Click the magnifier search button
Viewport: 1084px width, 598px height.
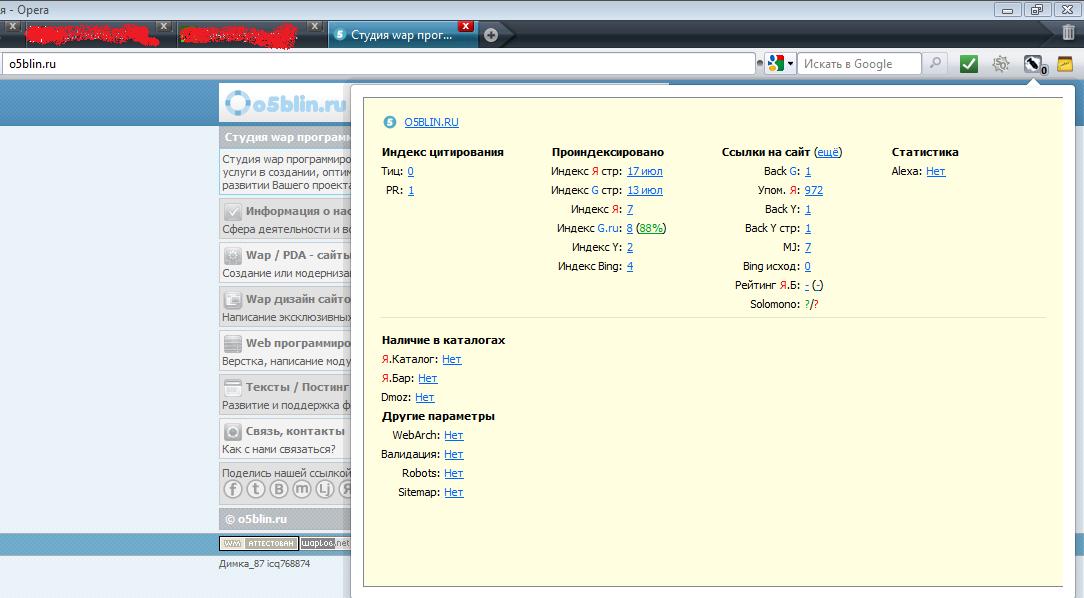point(935,63)
